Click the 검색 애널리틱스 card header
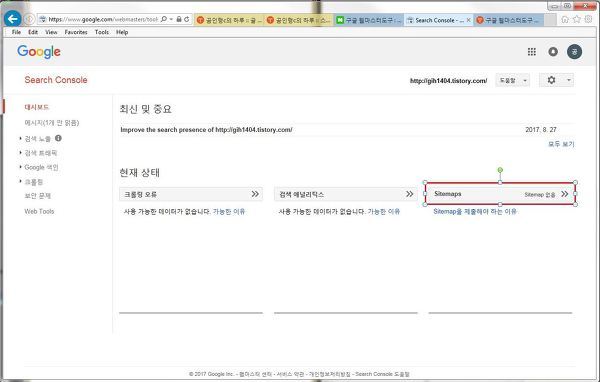The height and width of the screenshot is (382, 600). (346, 194)
